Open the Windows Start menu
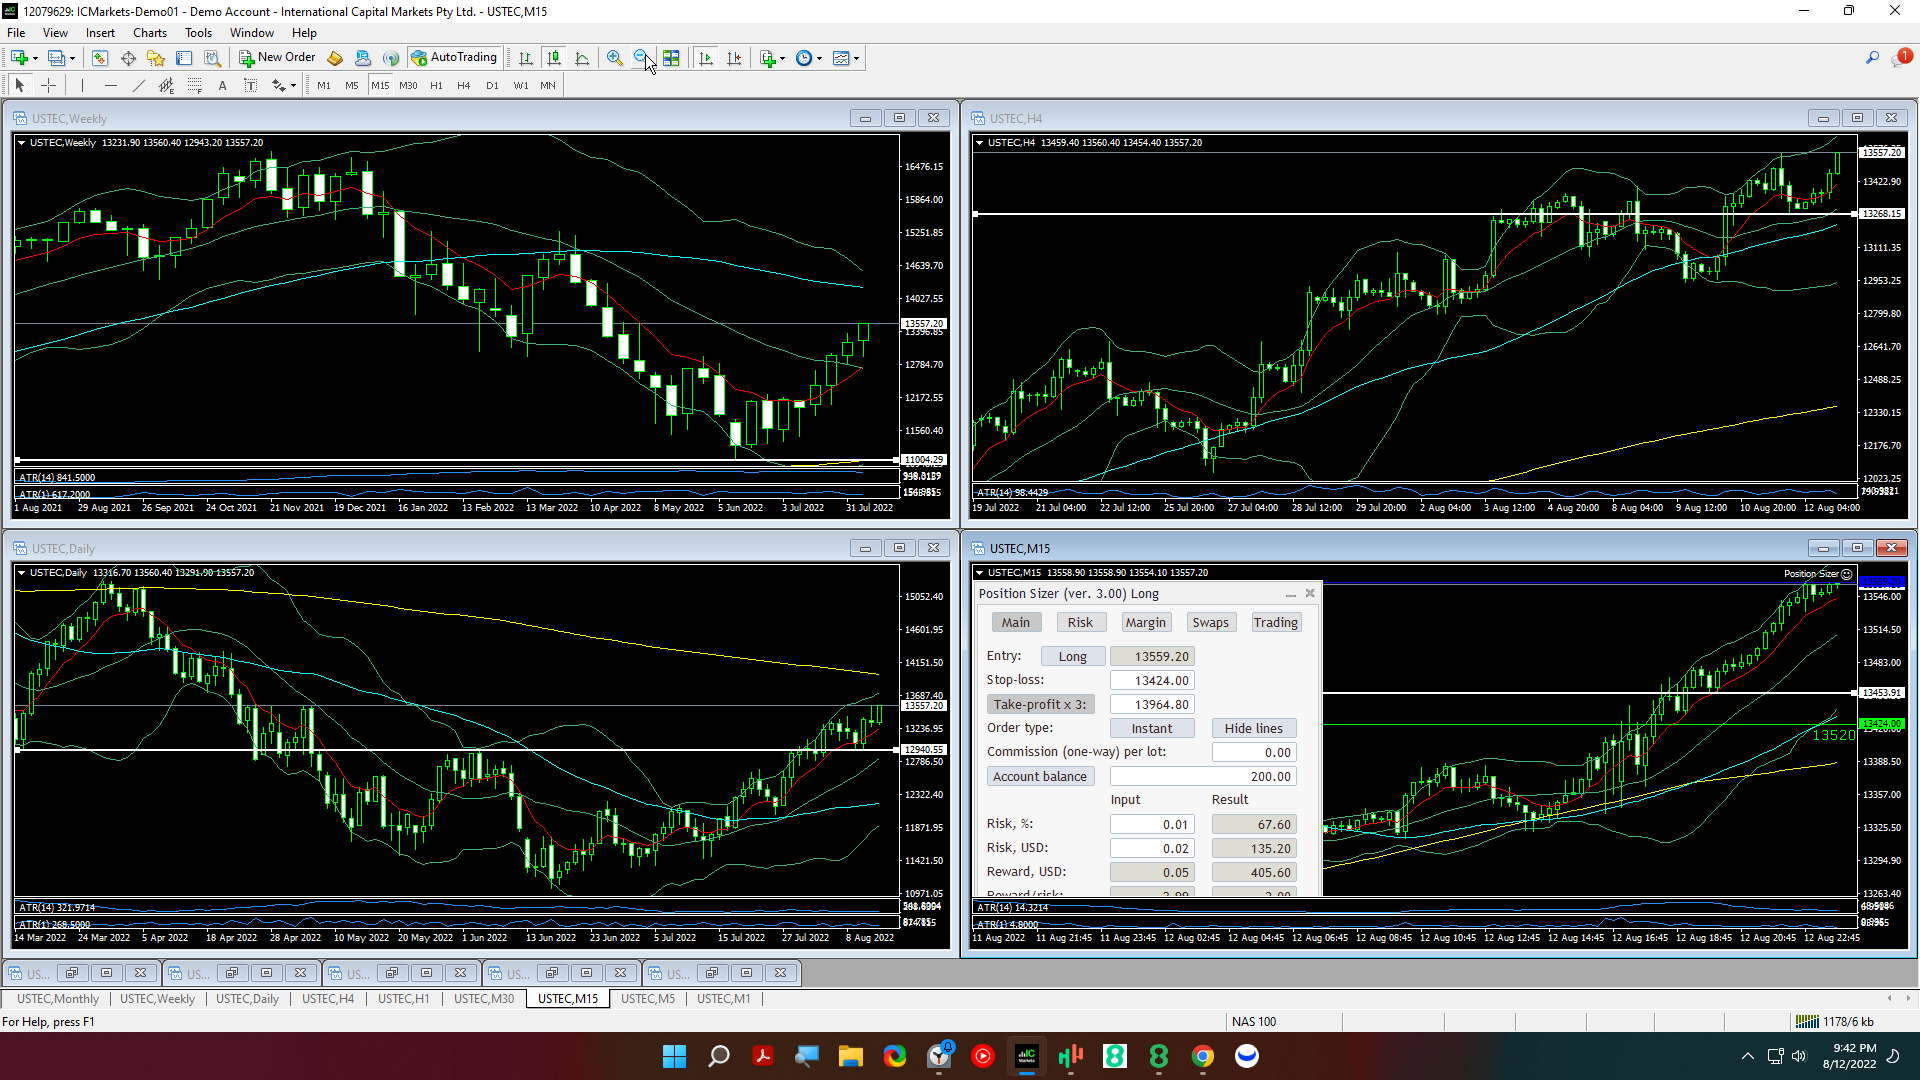This screenshot has height=1080, width=1920. 674,1056
